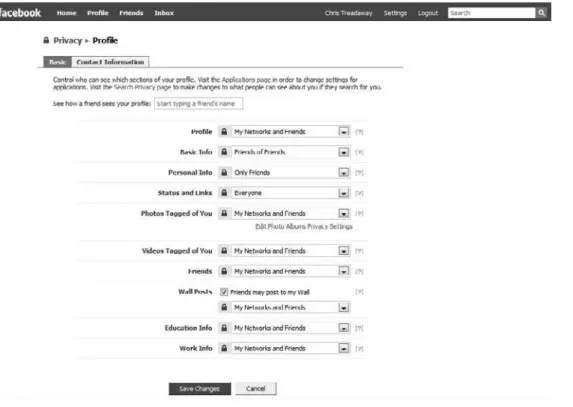Toggle Friends may post to my Wall
The height and width of the screenshot is (407, 573).
click(x=224, y=292)
